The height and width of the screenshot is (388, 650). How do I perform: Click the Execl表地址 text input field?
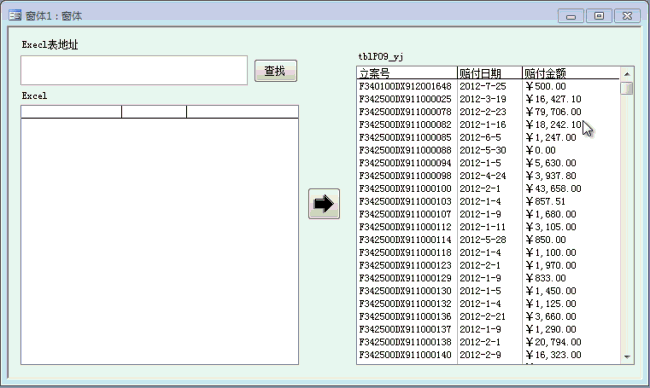(x=134, y=70)
